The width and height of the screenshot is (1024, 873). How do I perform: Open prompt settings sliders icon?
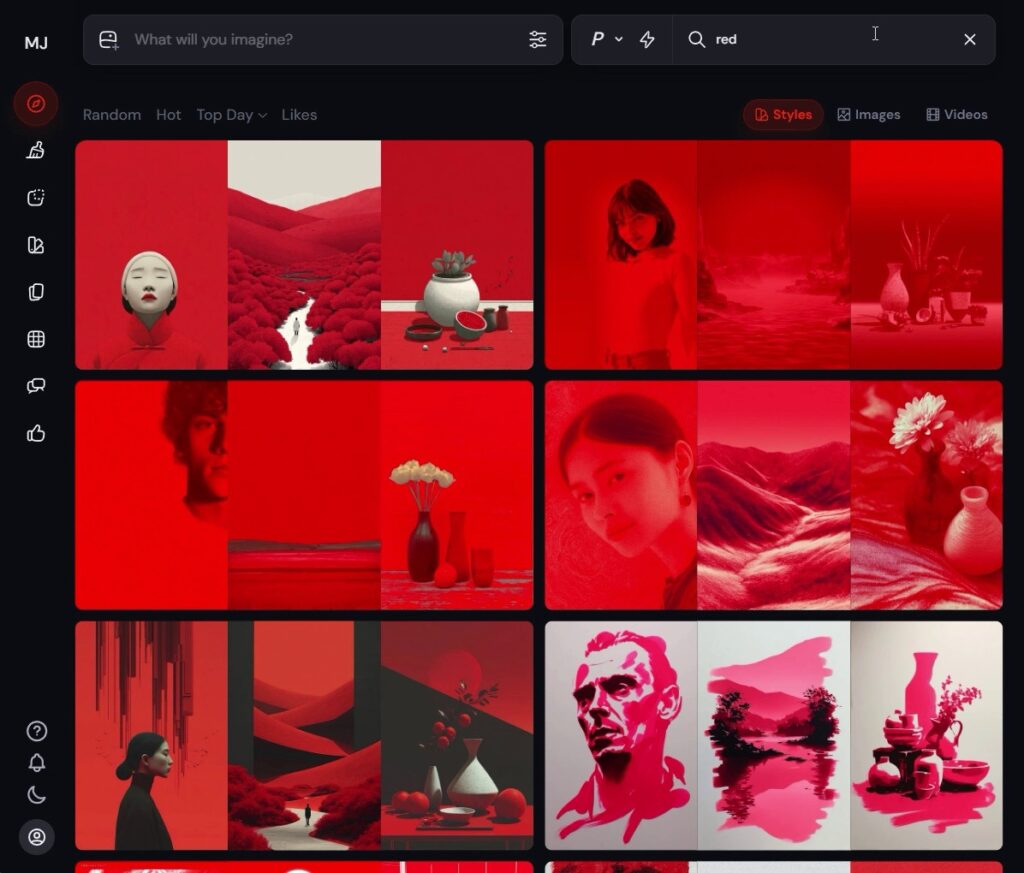coord(538,39)
